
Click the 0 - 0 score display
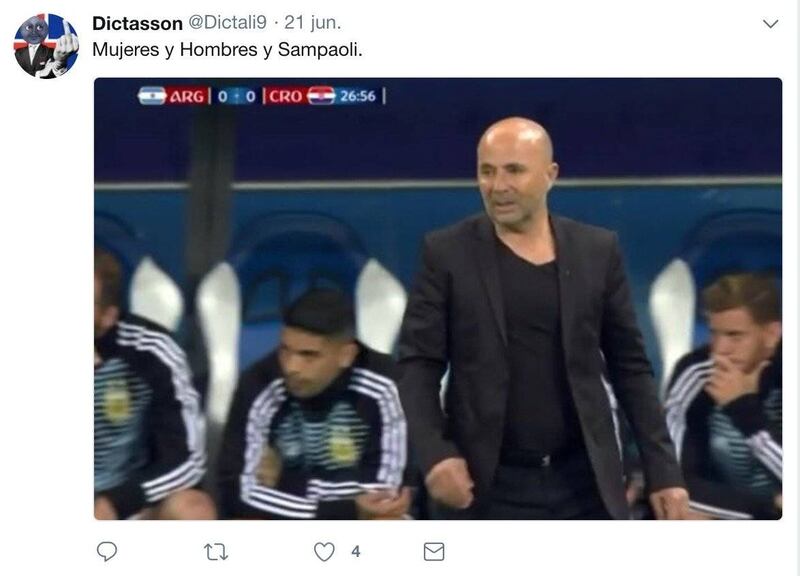(236, 96)
